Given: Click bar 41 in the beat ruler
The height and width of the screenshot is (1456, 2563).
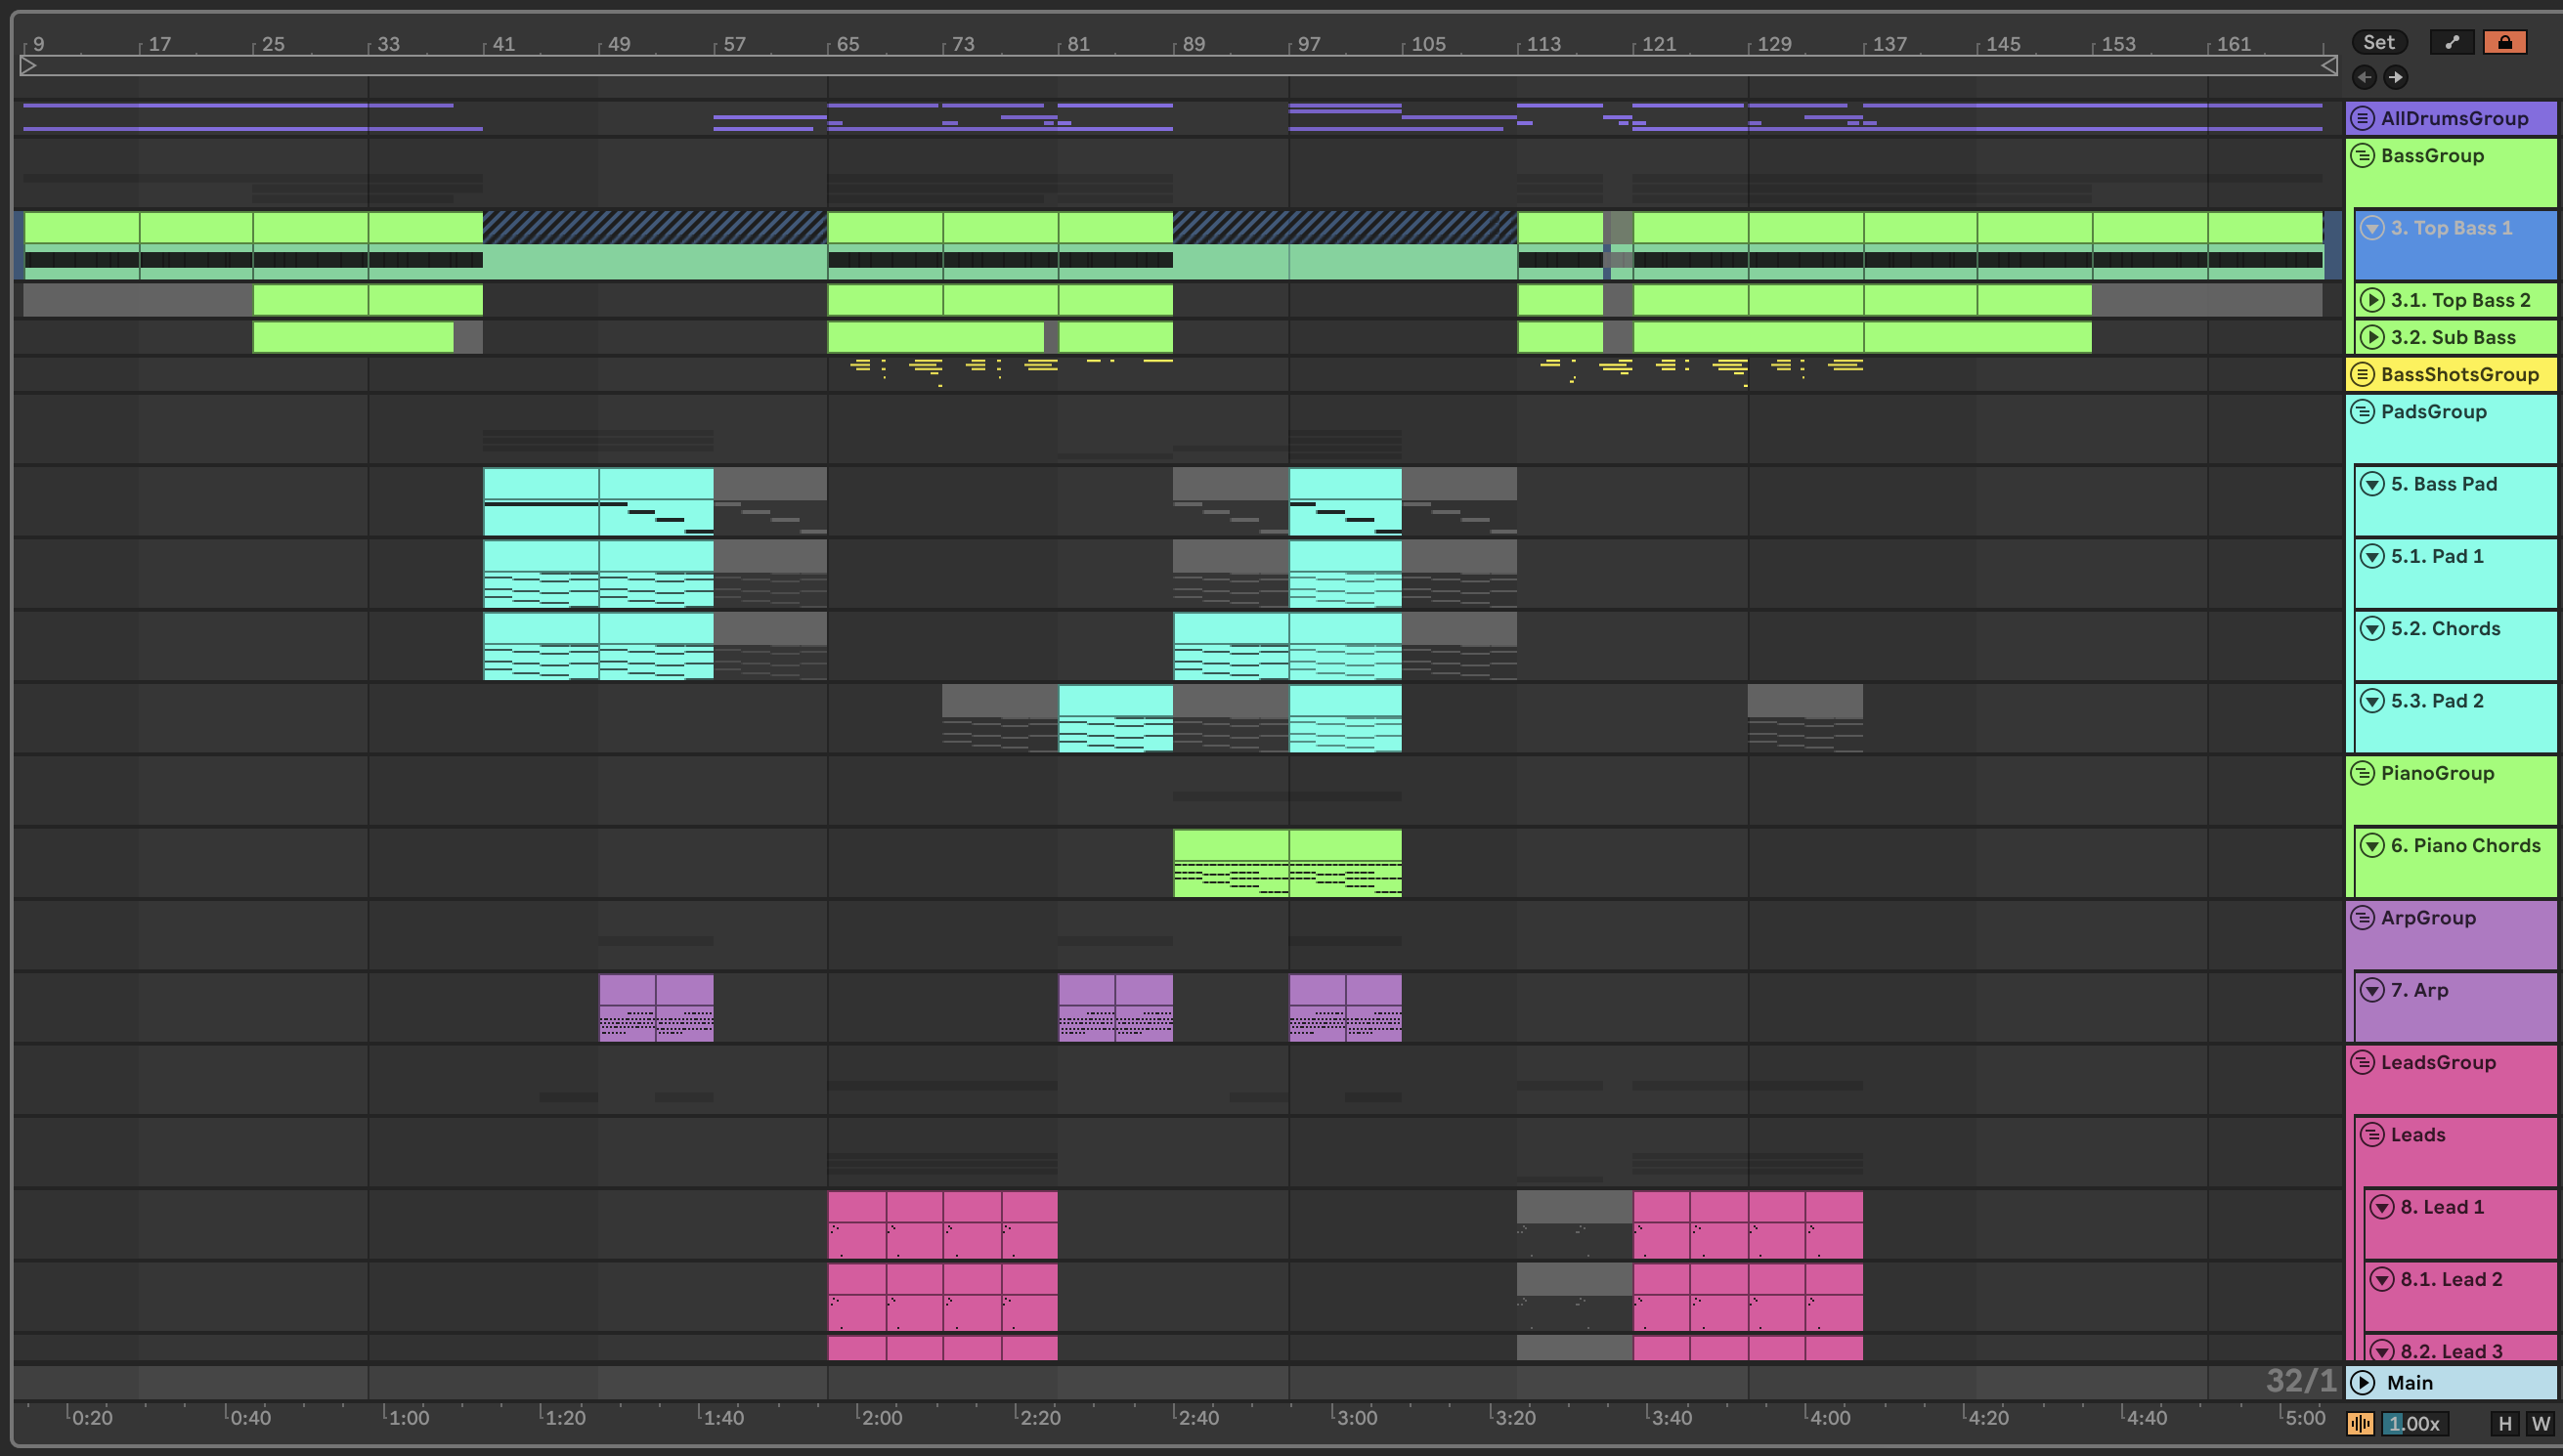Looking at the screenshot, I should coord(503,44).
